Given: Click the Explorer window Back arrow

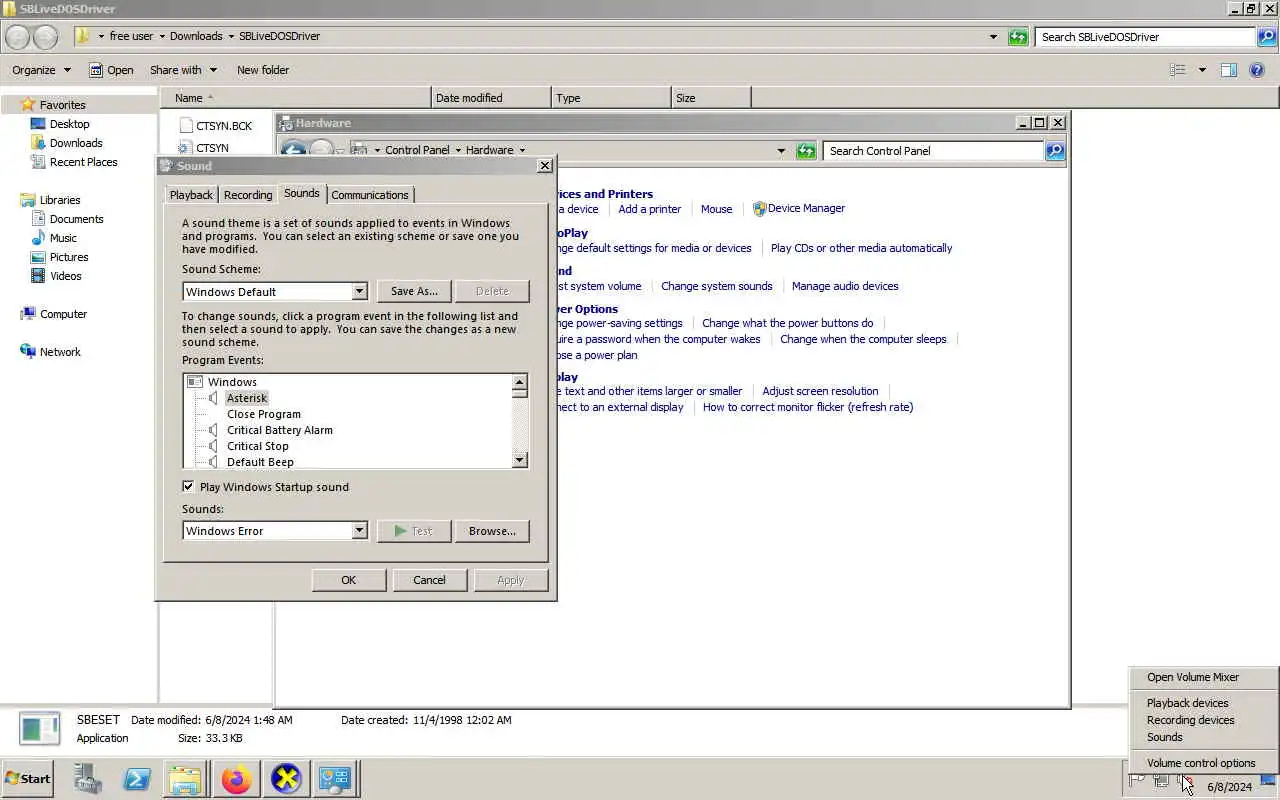Looking at the screenshot, I should tap(17, 37).
